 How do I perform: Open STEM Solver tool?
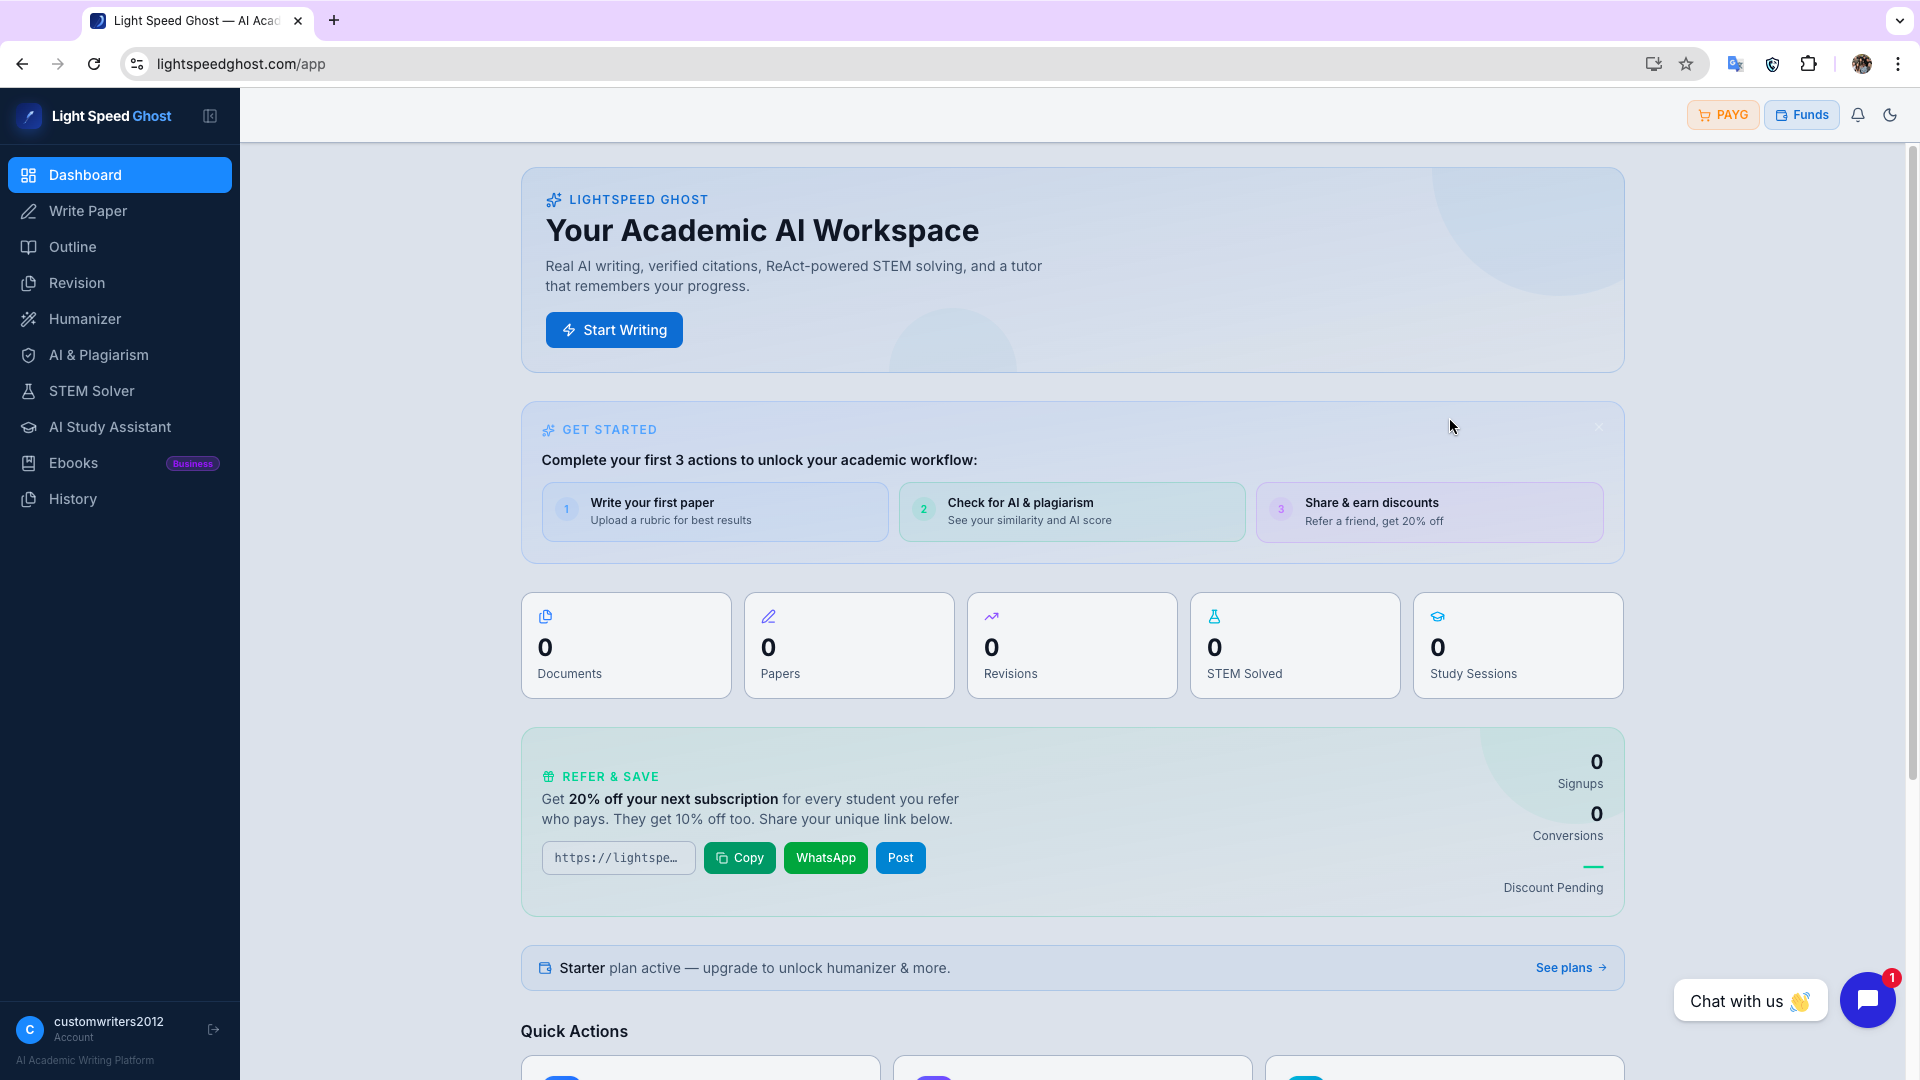pyautogui.click(x=120, y=391)
